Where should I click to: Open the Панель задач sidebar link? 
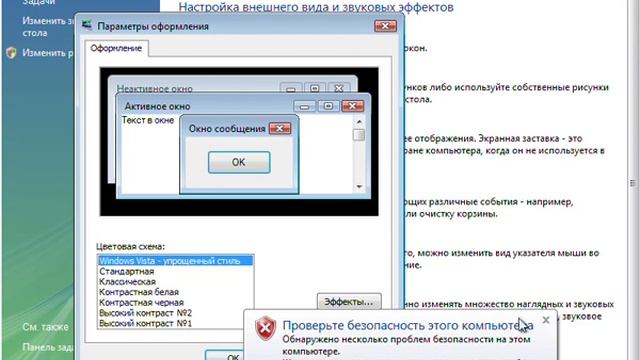tap(47, 347)
